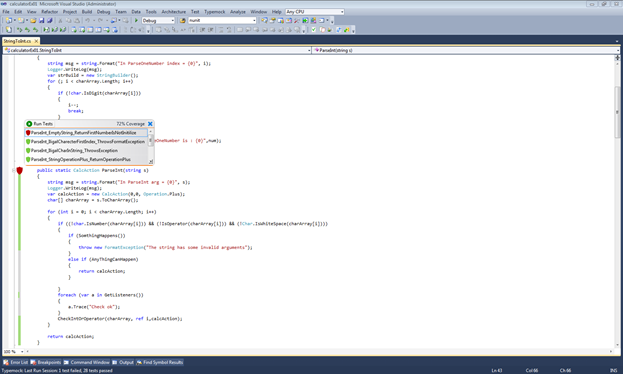The height and width of the screenshot is (374, 623).
Task: Click the Save All icon
Action: pos(50,20)
